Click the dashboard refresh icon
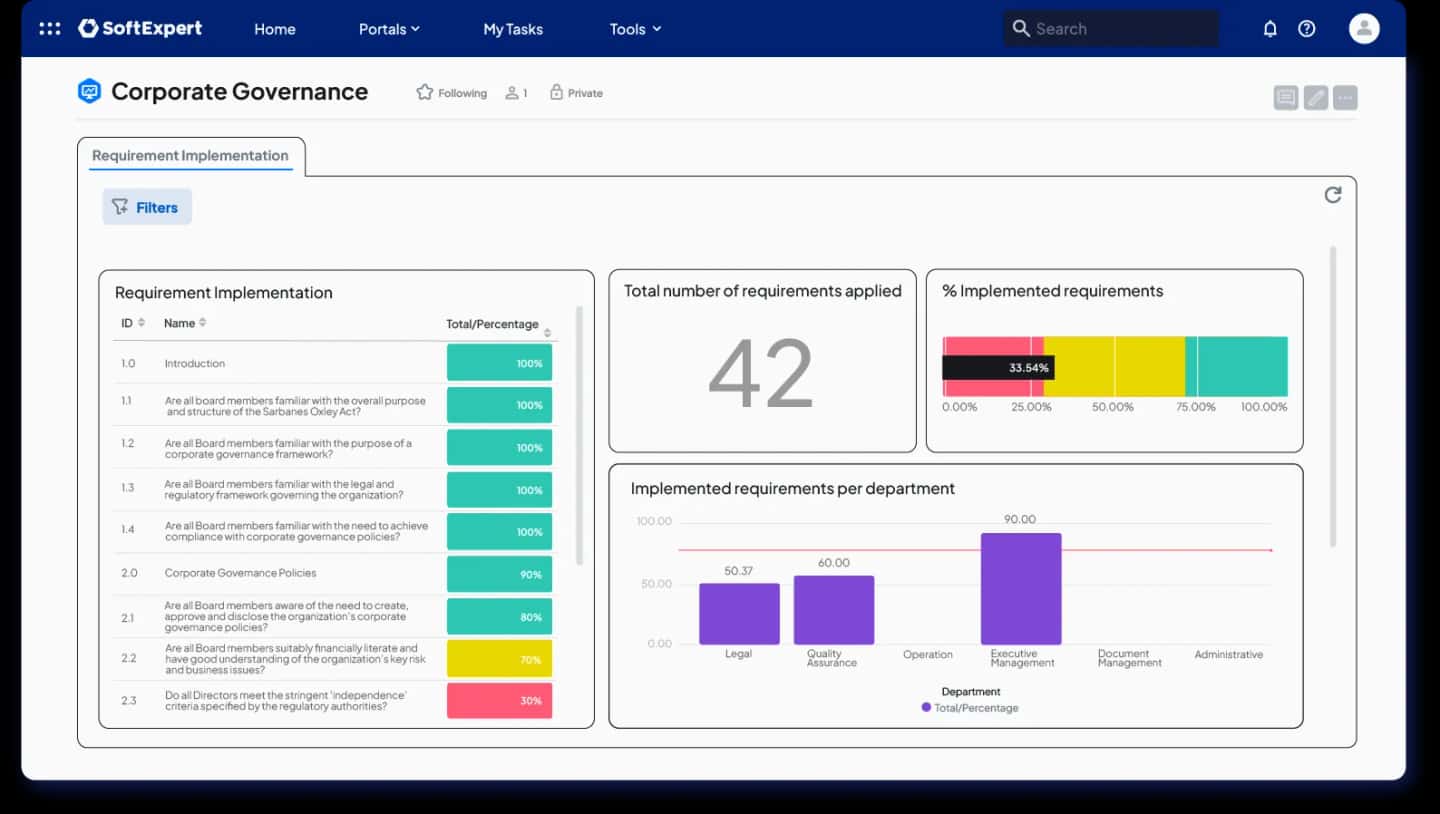 1333,195
